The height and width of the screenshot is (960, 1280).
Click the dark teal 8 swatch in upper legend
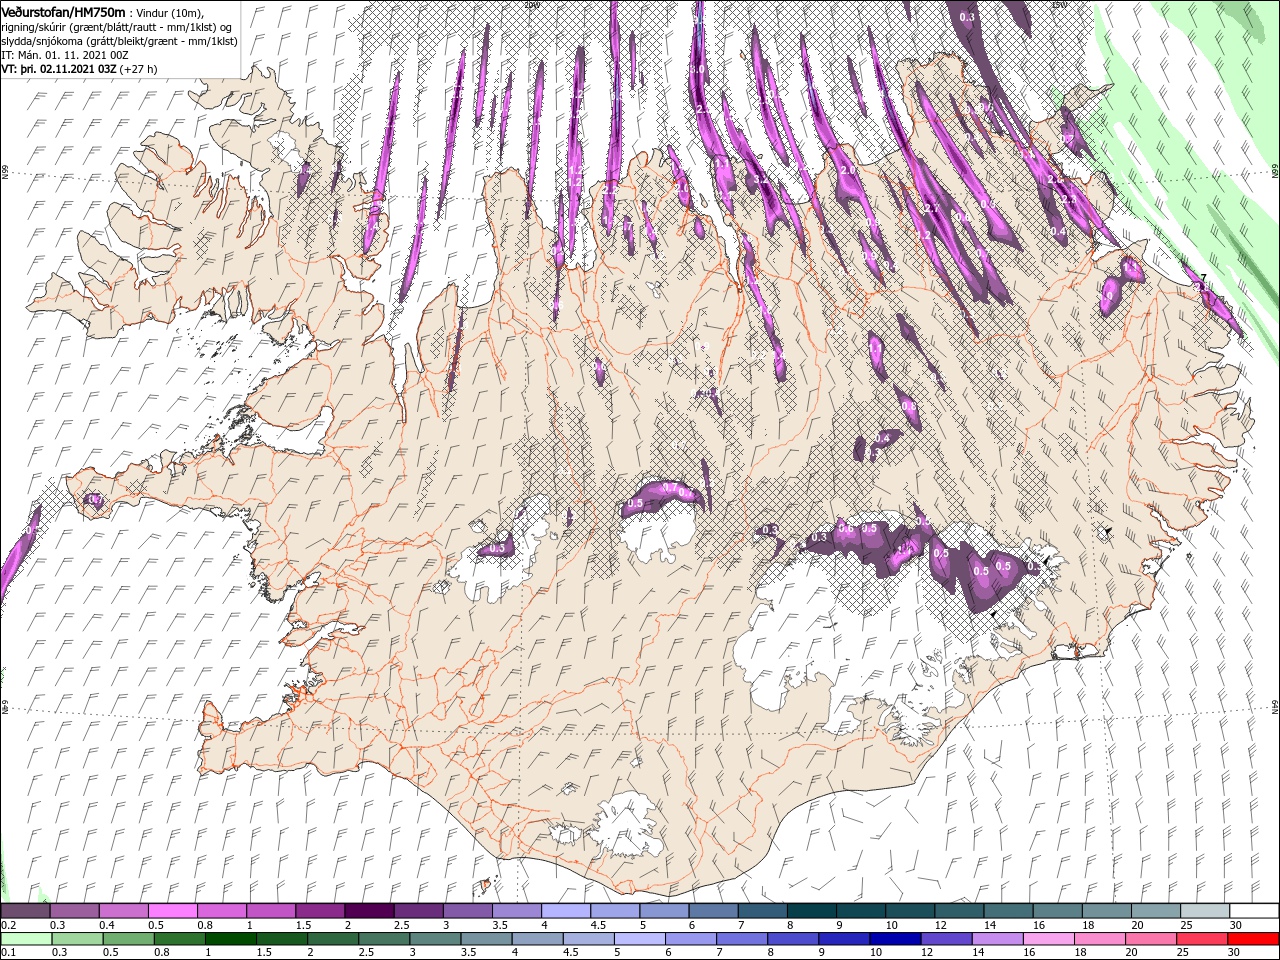811,911
